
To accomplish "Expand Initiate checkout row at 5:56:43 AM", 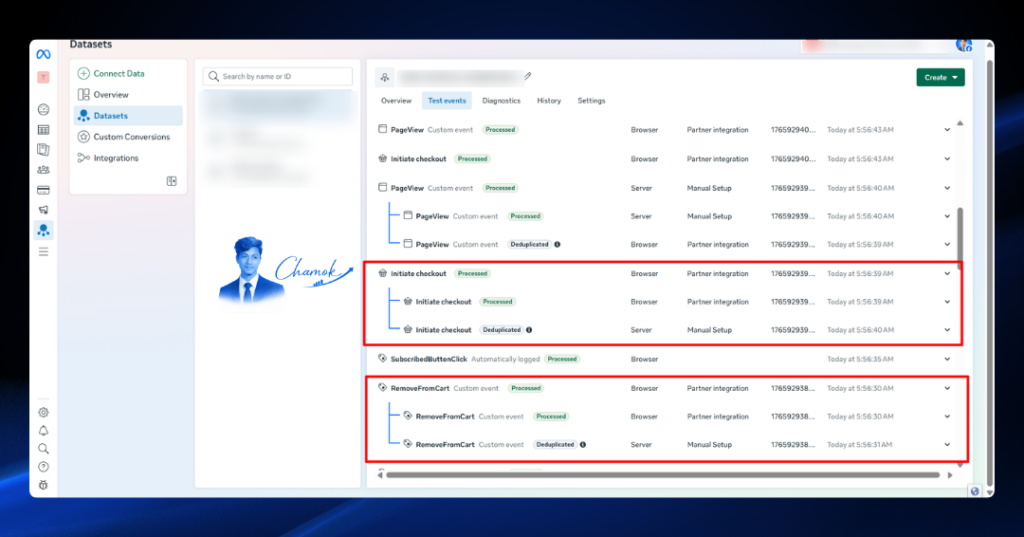I will coord(947,159).
